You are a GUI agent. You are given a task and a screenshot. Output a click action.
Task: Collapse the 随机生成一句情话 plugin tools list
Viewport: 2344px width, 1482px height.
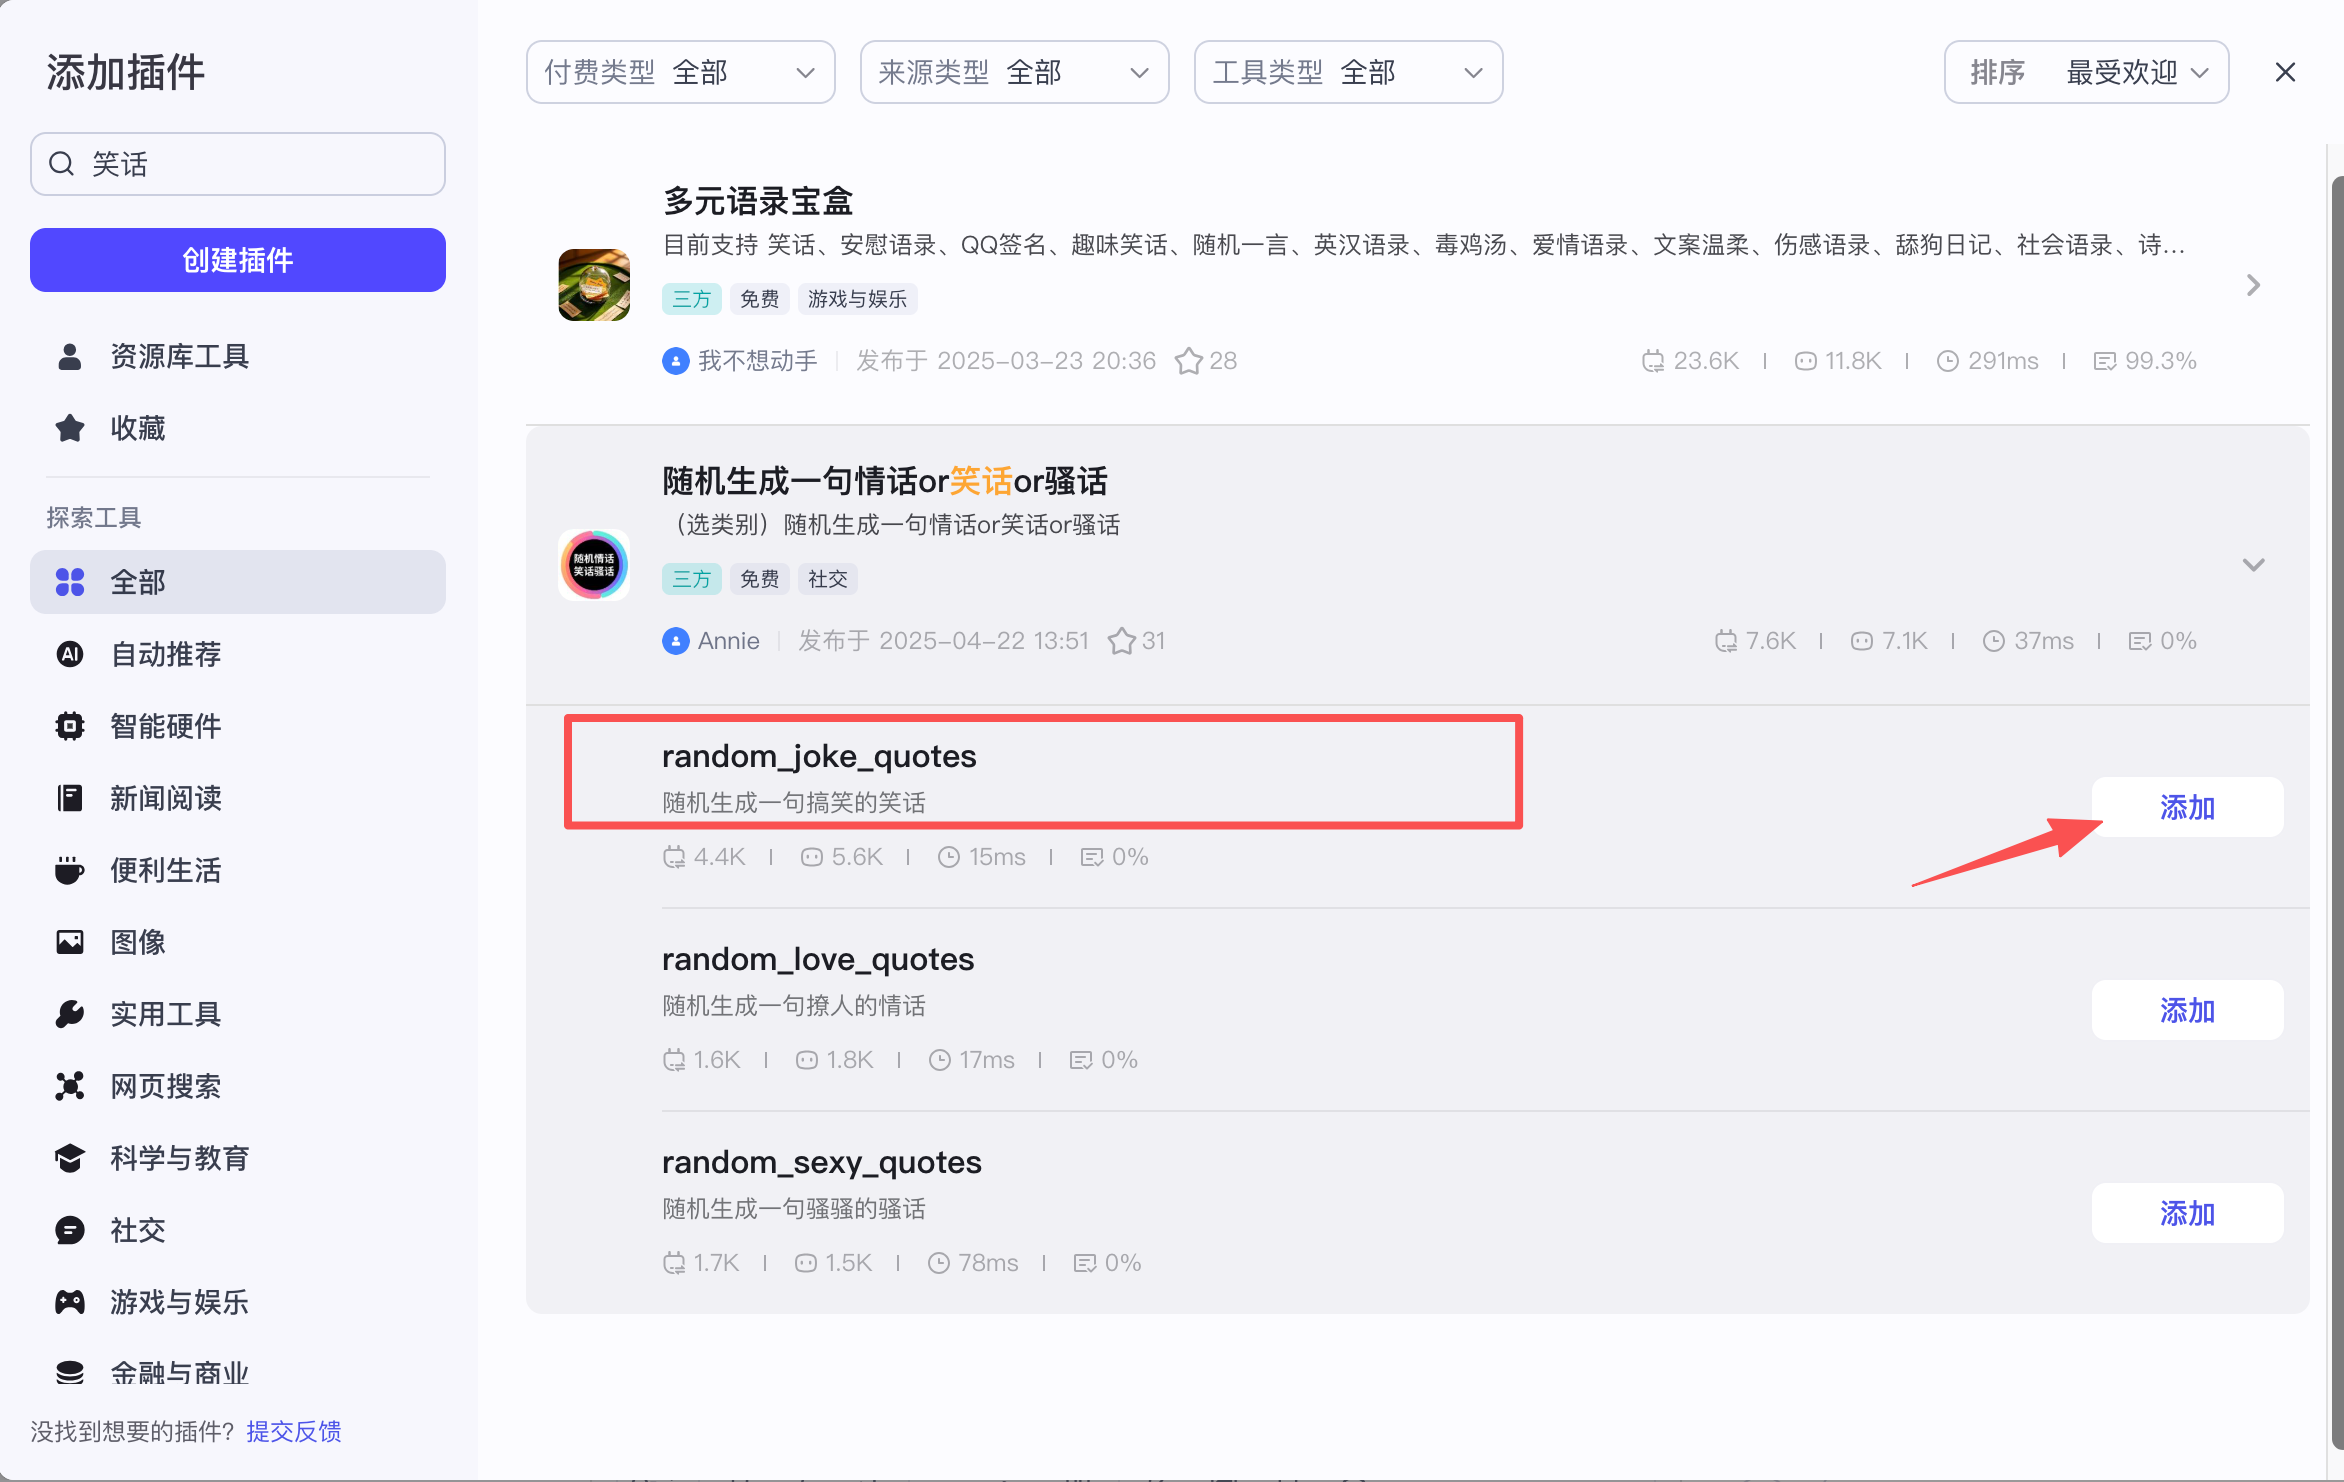(x=2253, y=565)
